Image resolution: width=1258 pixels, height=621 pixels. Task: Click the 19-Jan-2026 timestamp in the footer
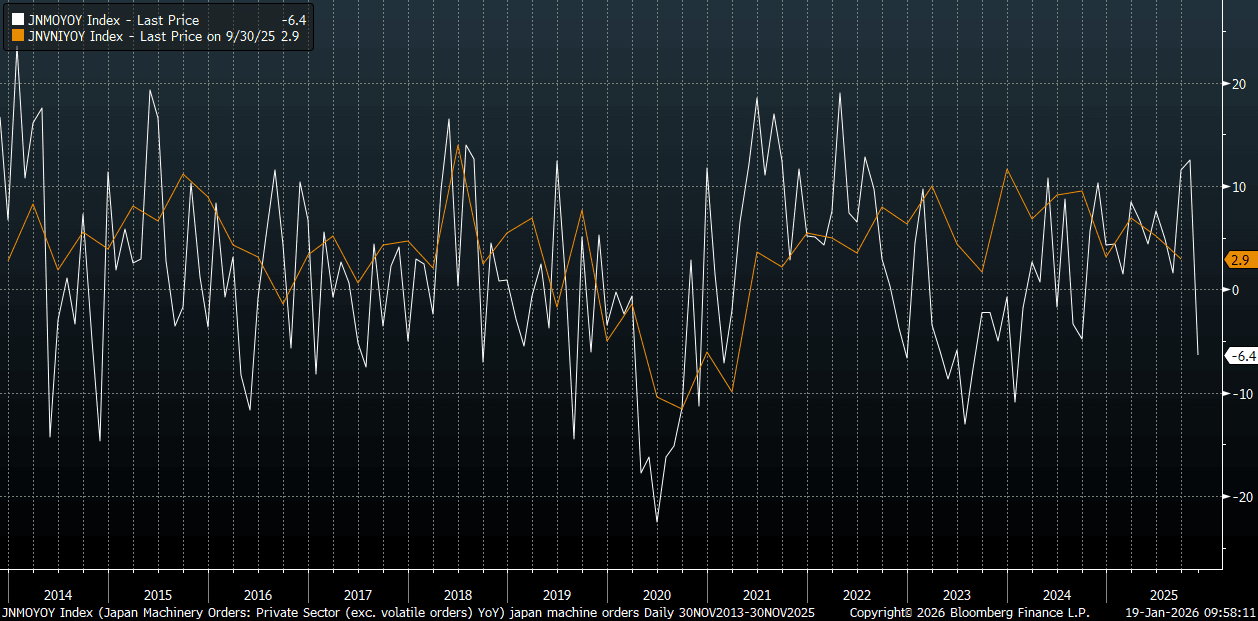[1190, 611]
